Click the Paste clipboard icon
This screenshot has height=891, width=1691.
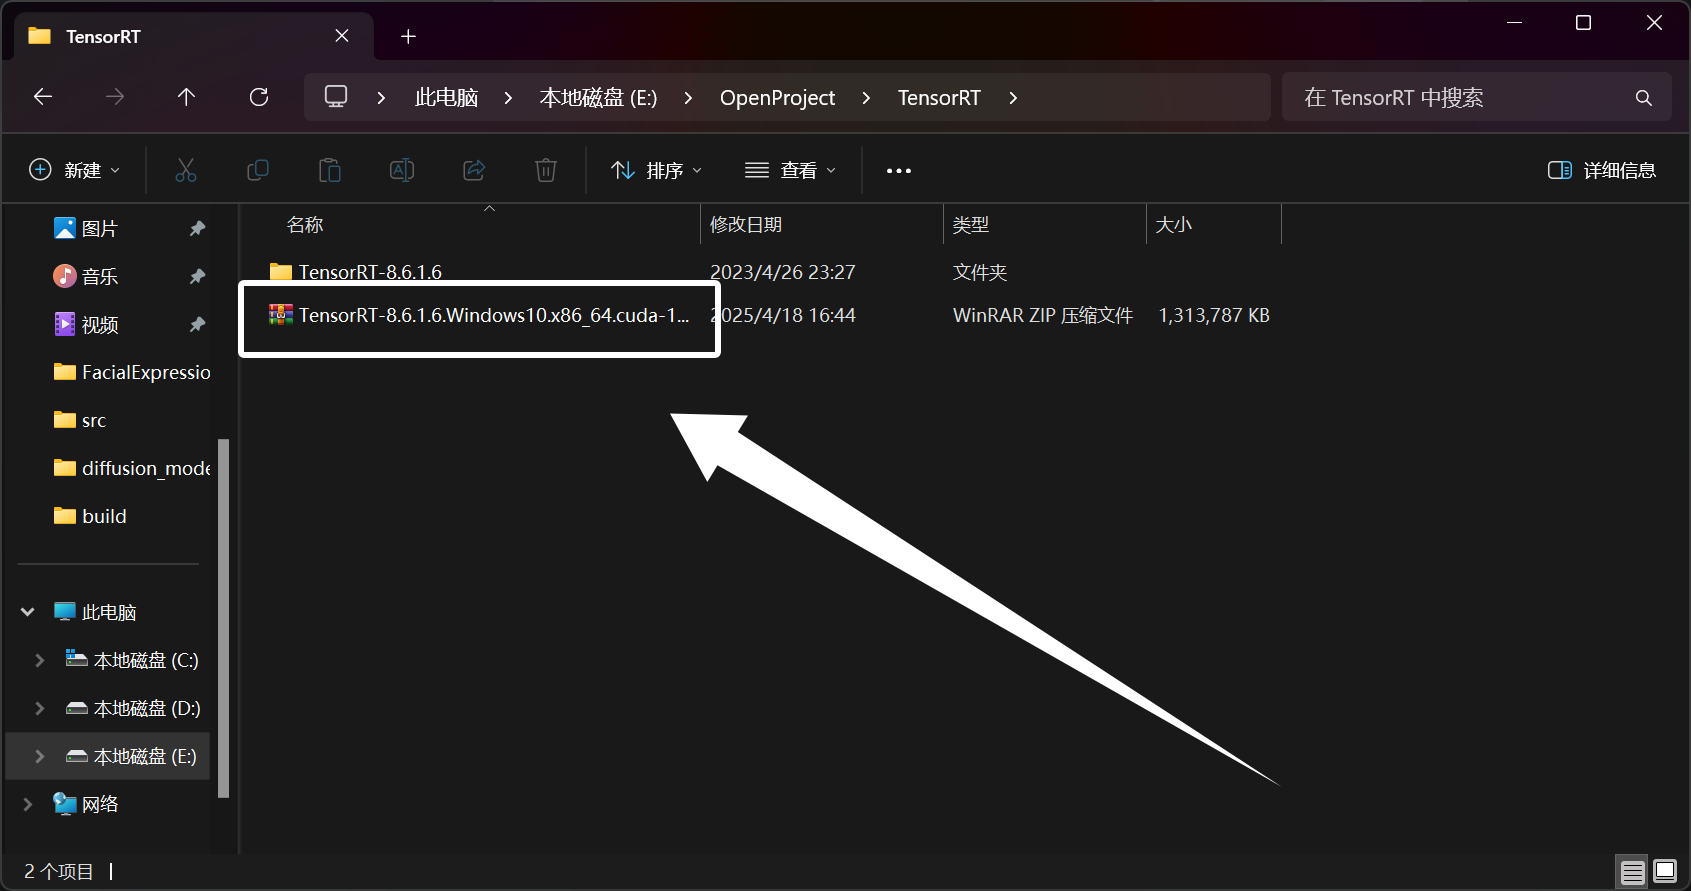(x=330, y=170)
